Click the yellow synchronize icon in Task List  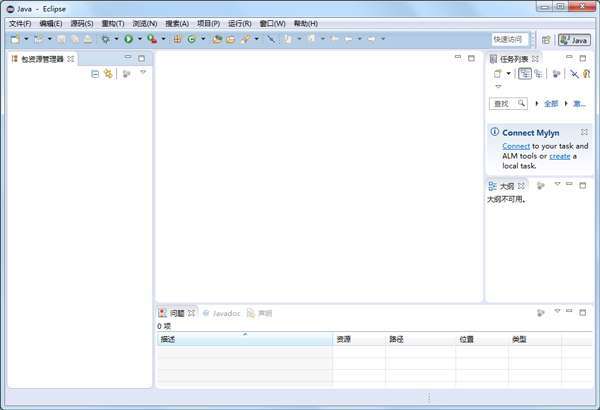tap(587, 74)
